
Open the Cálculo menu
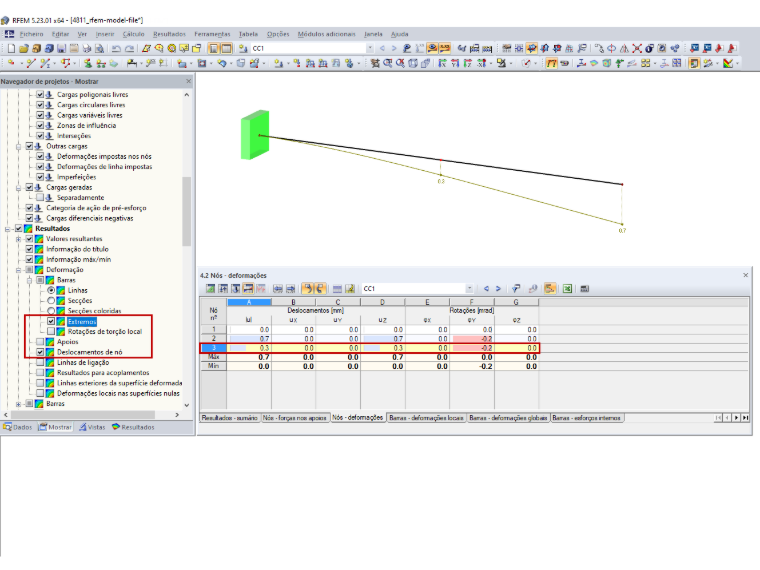133,34
